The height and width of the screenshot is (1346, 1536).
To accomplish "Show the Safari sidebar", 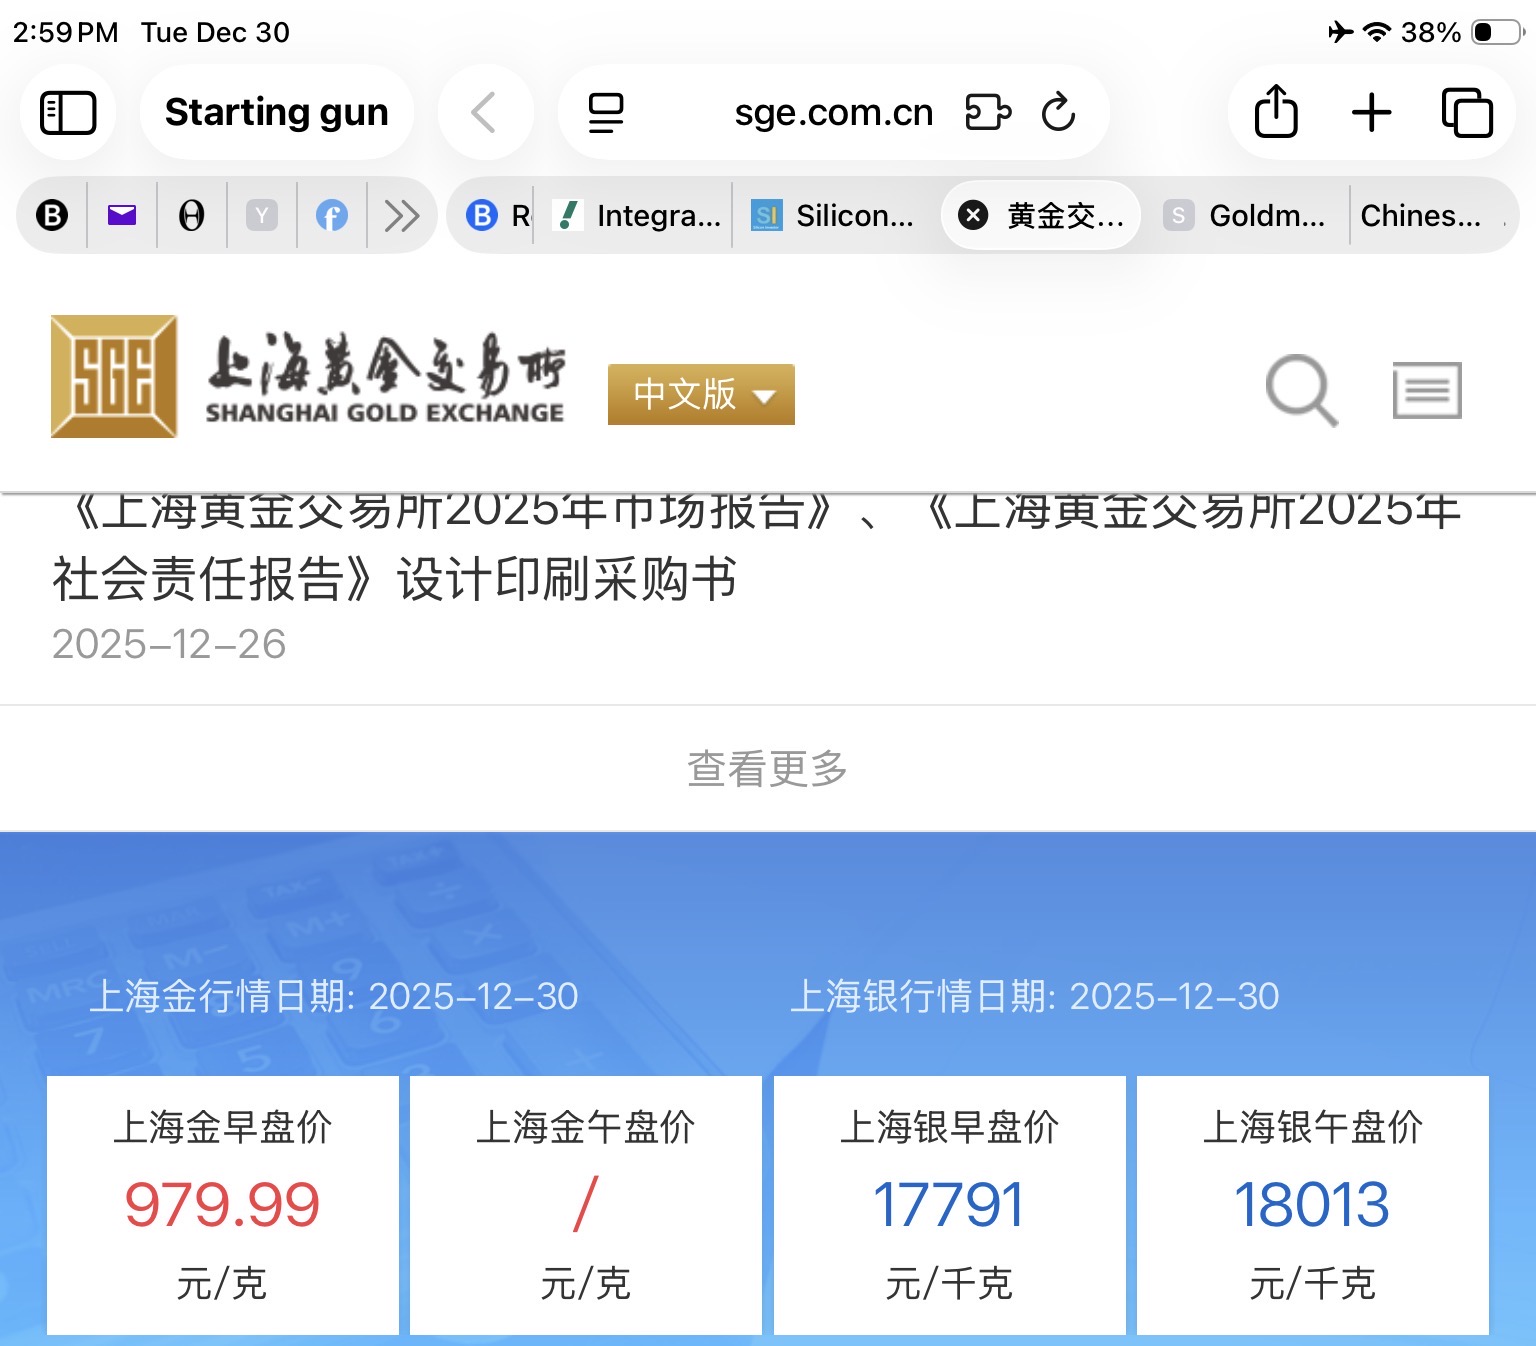I will pyautogui.click(x=67, y=112).
